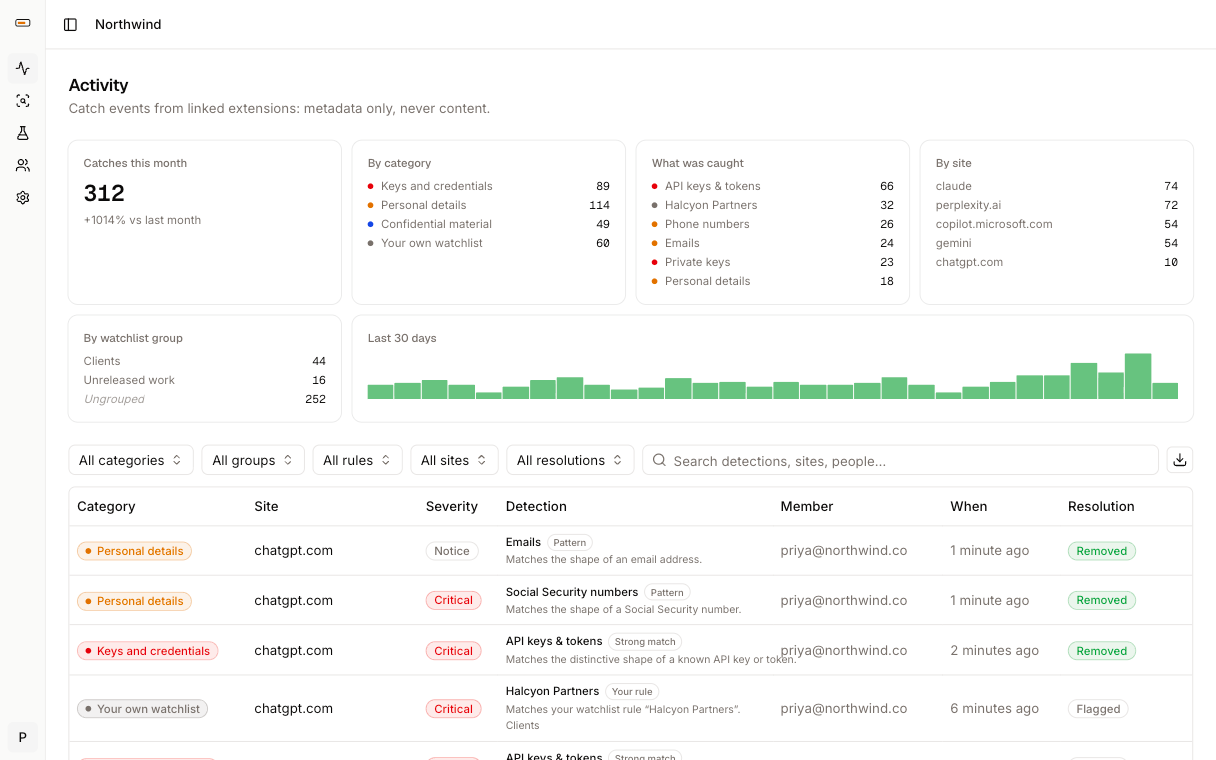This screenshot has height=760, width=1216.
Task: Open the lab flask icon in sidebar
Action: tap(23, 133)
